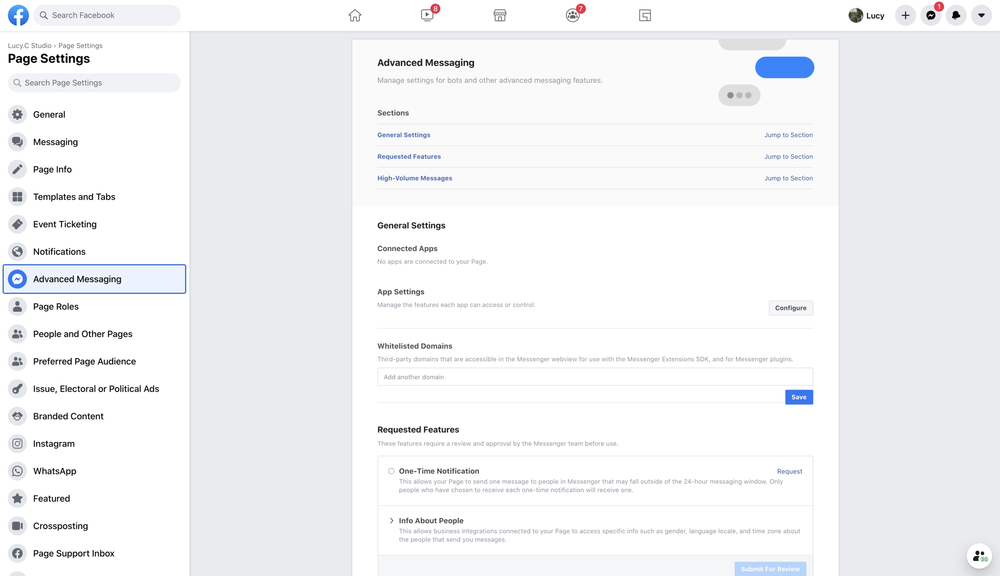The height and width of the screenshot is (576, 1000).
Task: Go to the Home feed icon
Action: [x=355, y=15]
